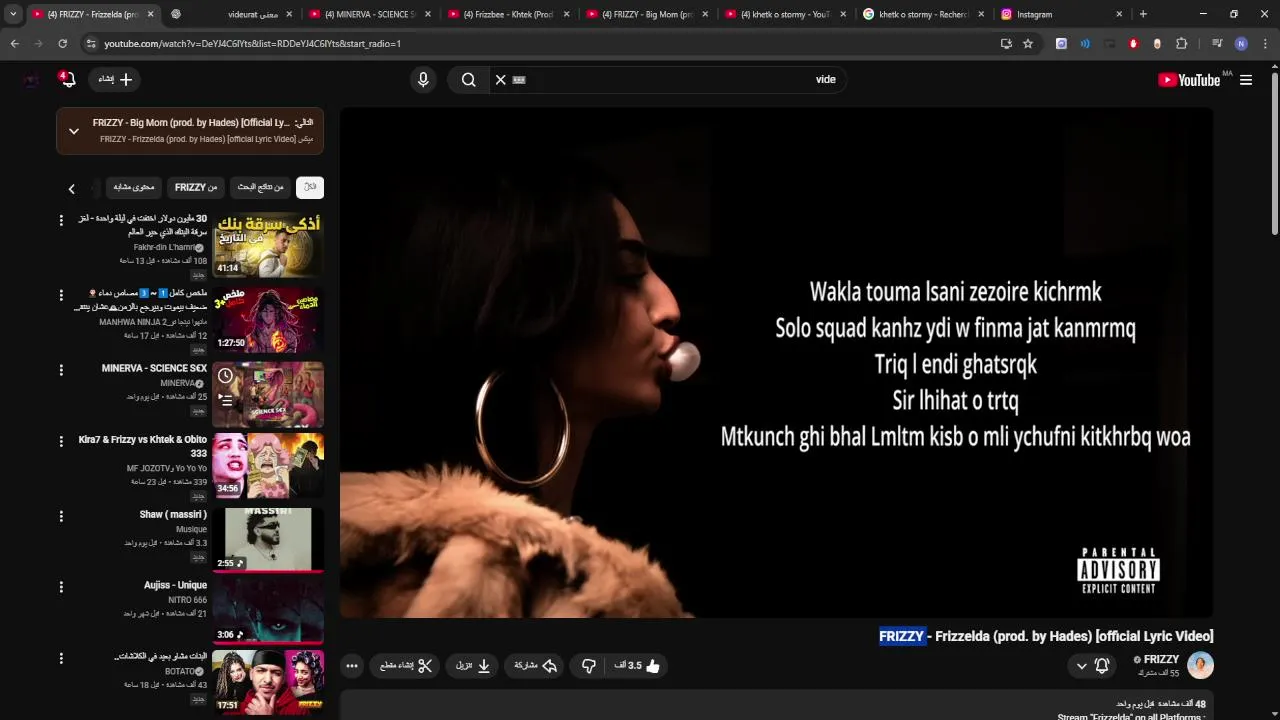The image size is (1280, 720).
Task: View site information icon in address bar
Action: point(92,44)
